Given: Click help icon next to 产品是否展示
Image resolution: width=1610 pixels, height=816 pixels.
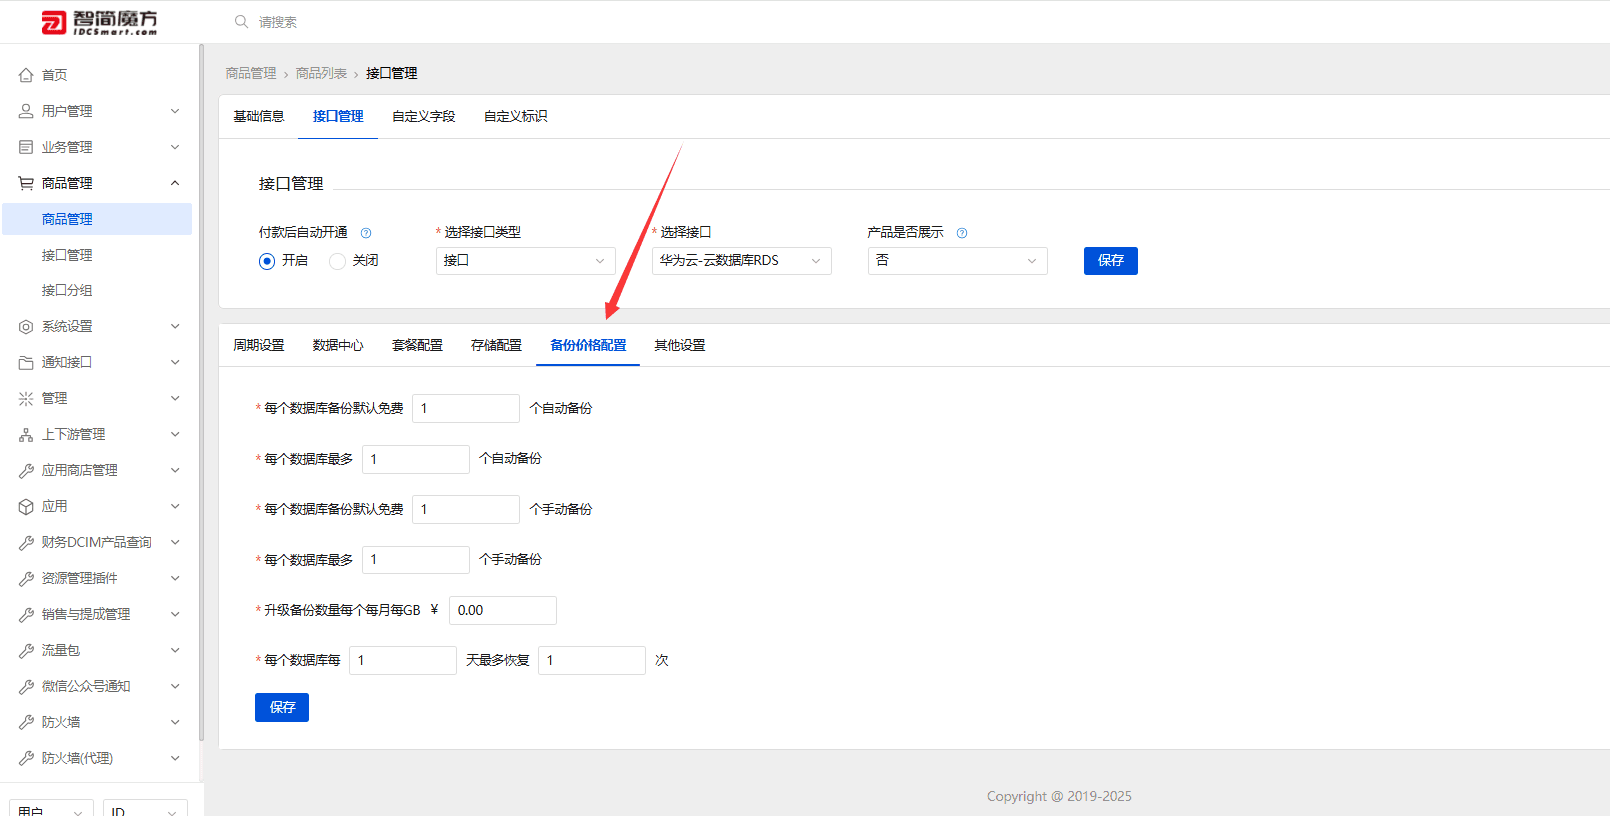Looking at the screenshot, I should tap(962, 233).
